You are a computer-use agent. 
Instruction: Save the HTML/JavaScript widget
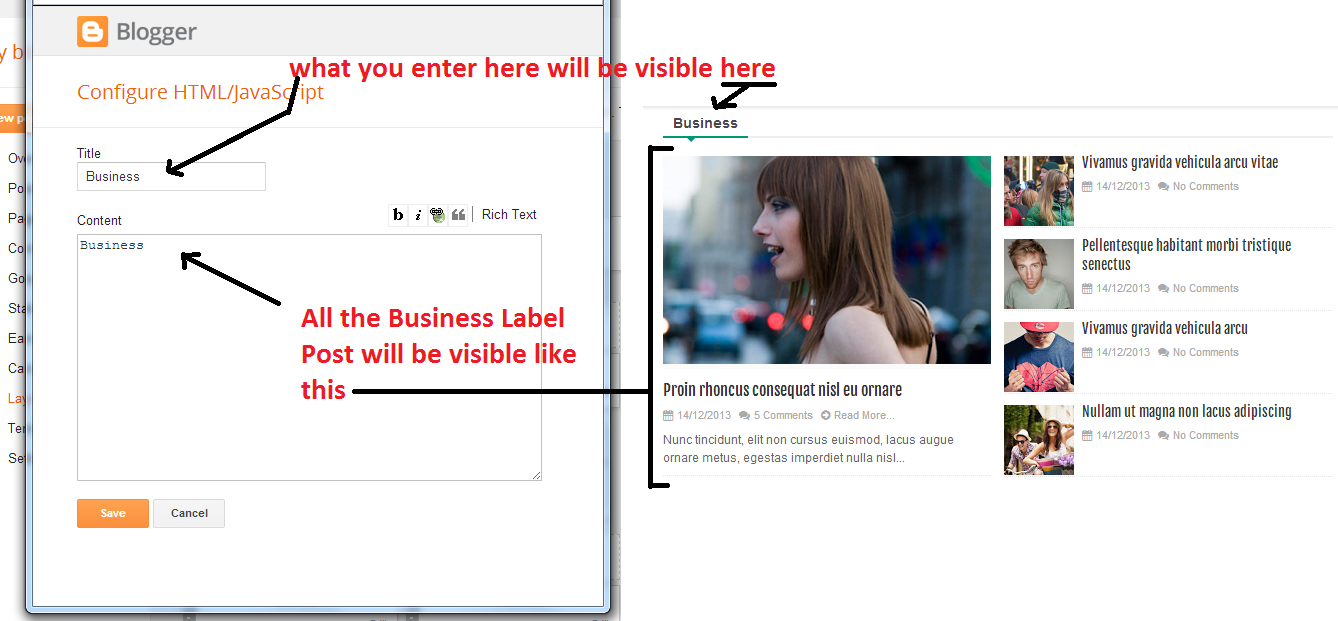tap(113, 513)
